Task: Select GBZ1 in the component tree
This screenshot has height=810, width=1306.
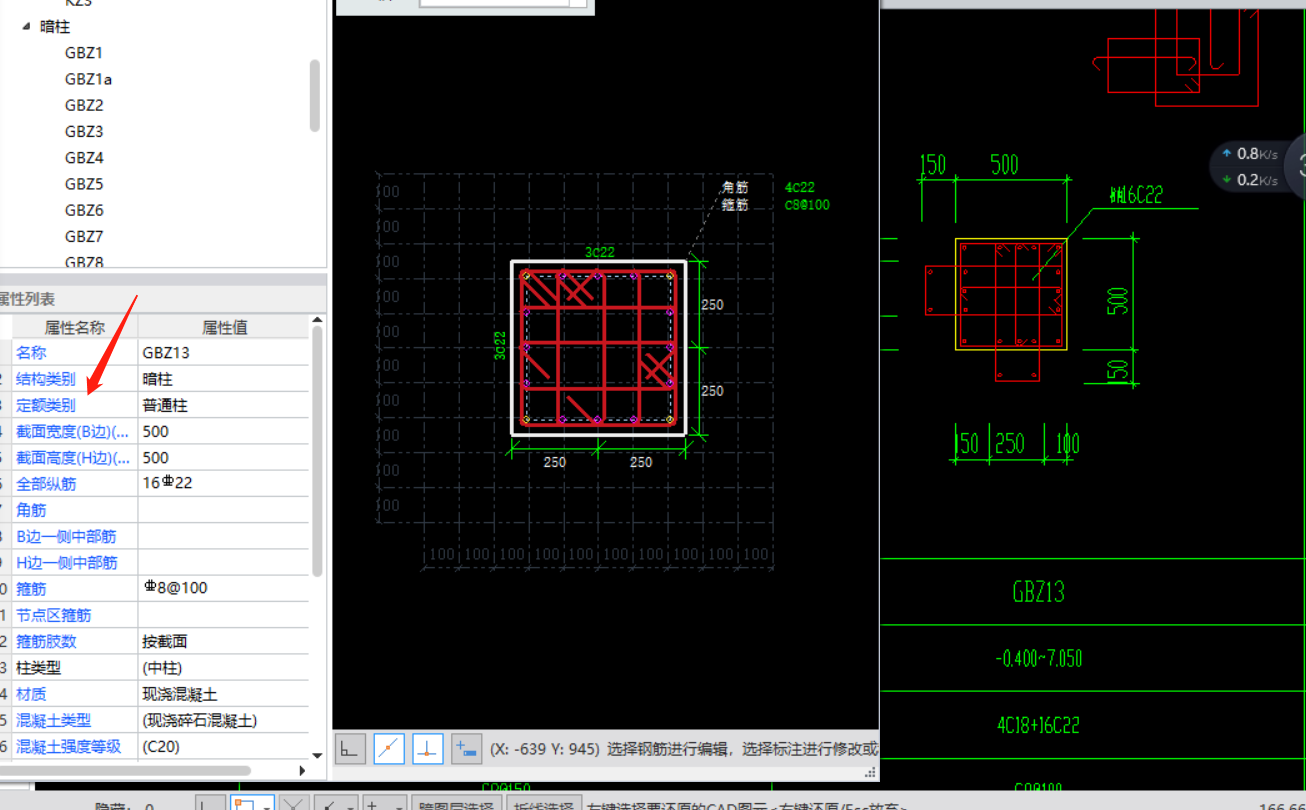Action: (84, 53)
